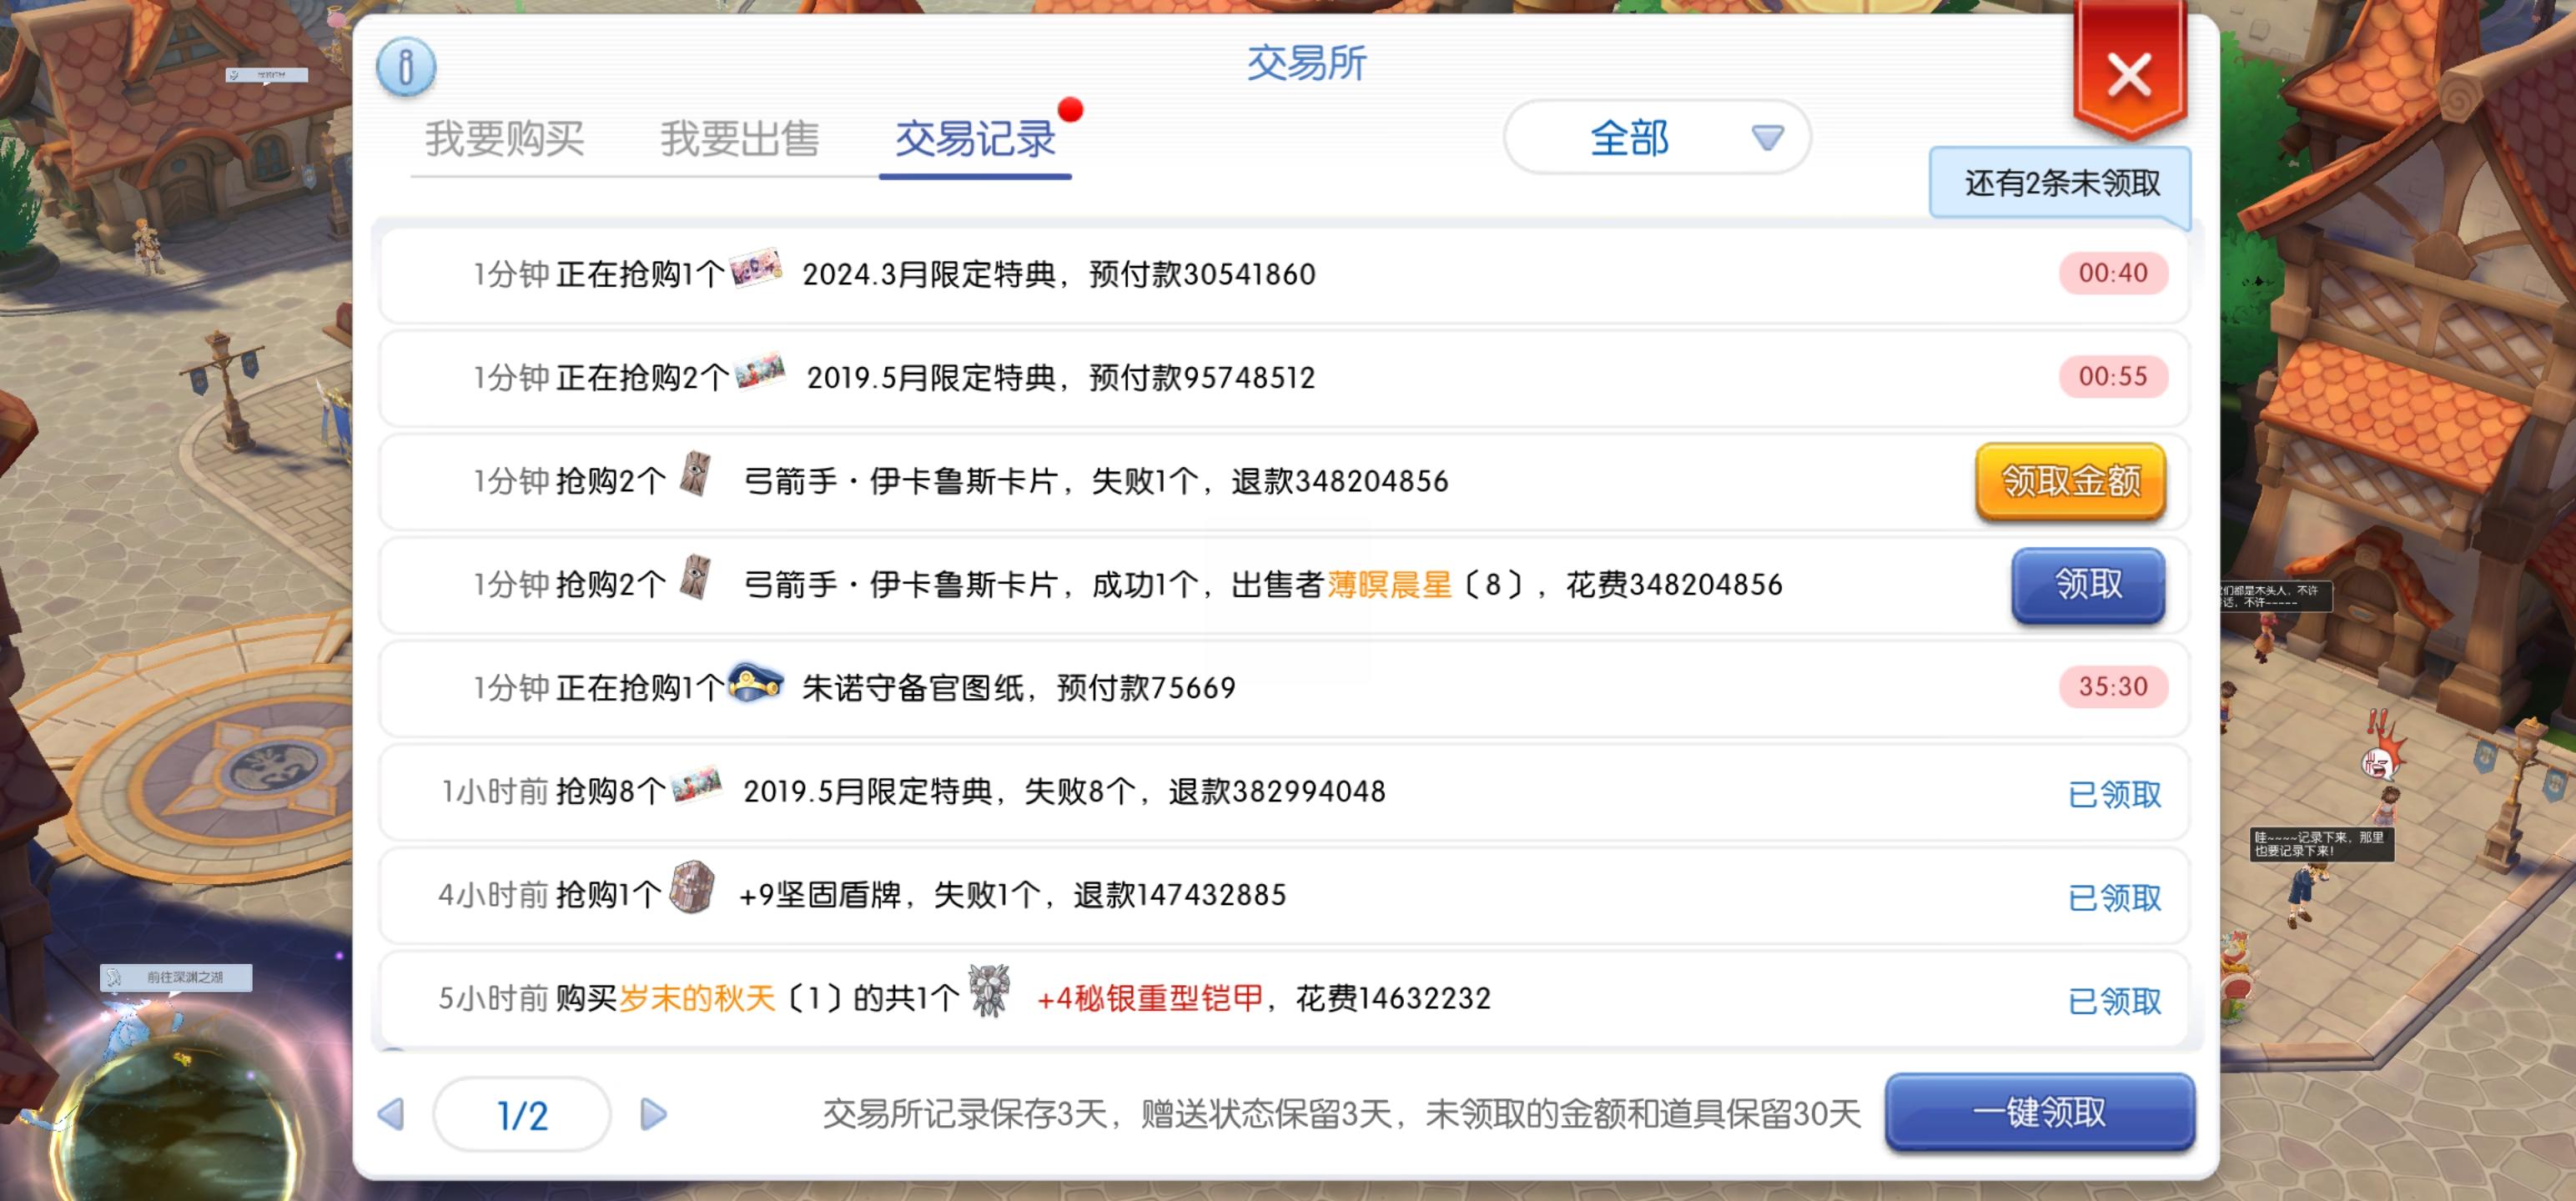The height and width of the screenshot is (1201, 2576).
Task: Click the 交易所 window title
Action: coord(1306,63)
